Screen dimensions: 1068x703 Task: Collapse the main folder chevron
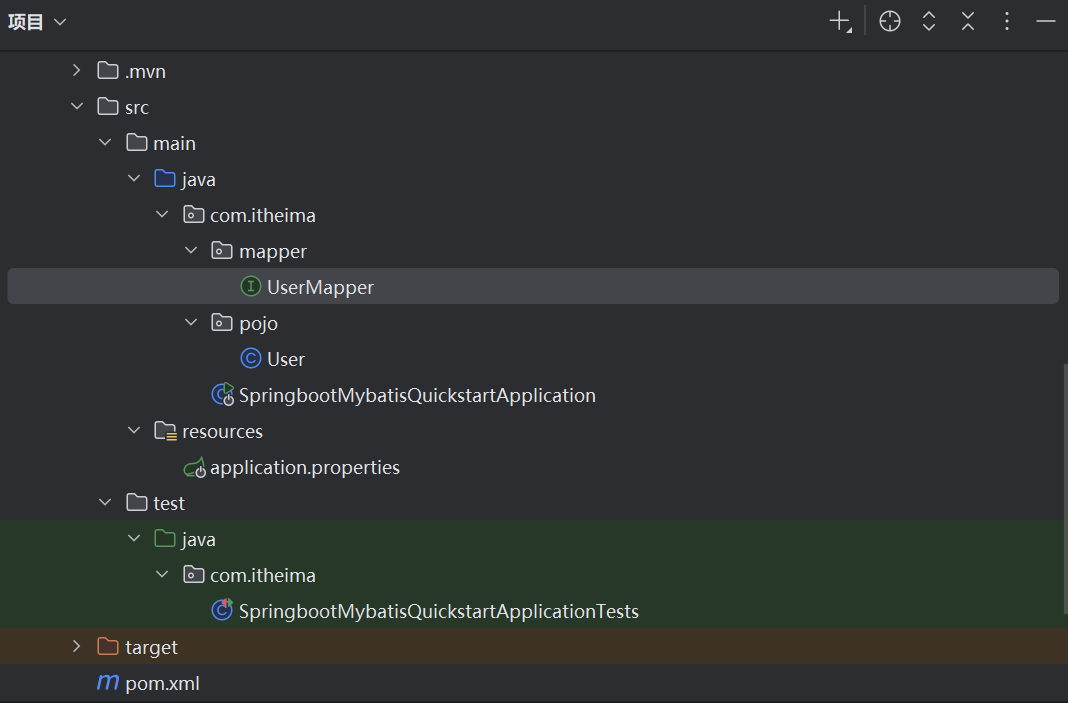coord(105,142)
